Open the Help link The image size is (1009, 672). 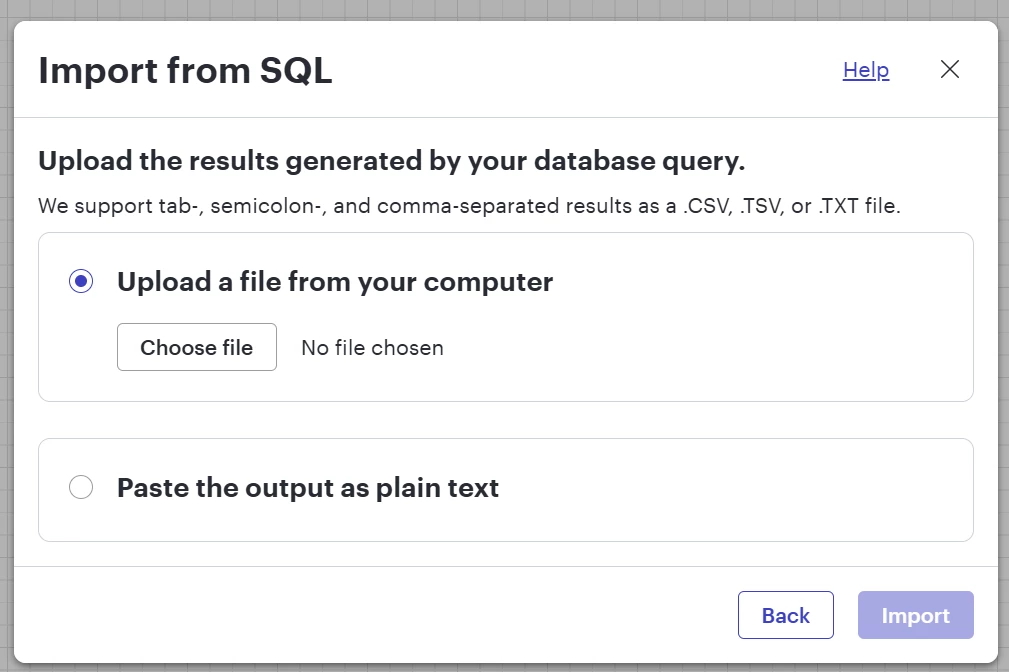[x=866, y=70]
